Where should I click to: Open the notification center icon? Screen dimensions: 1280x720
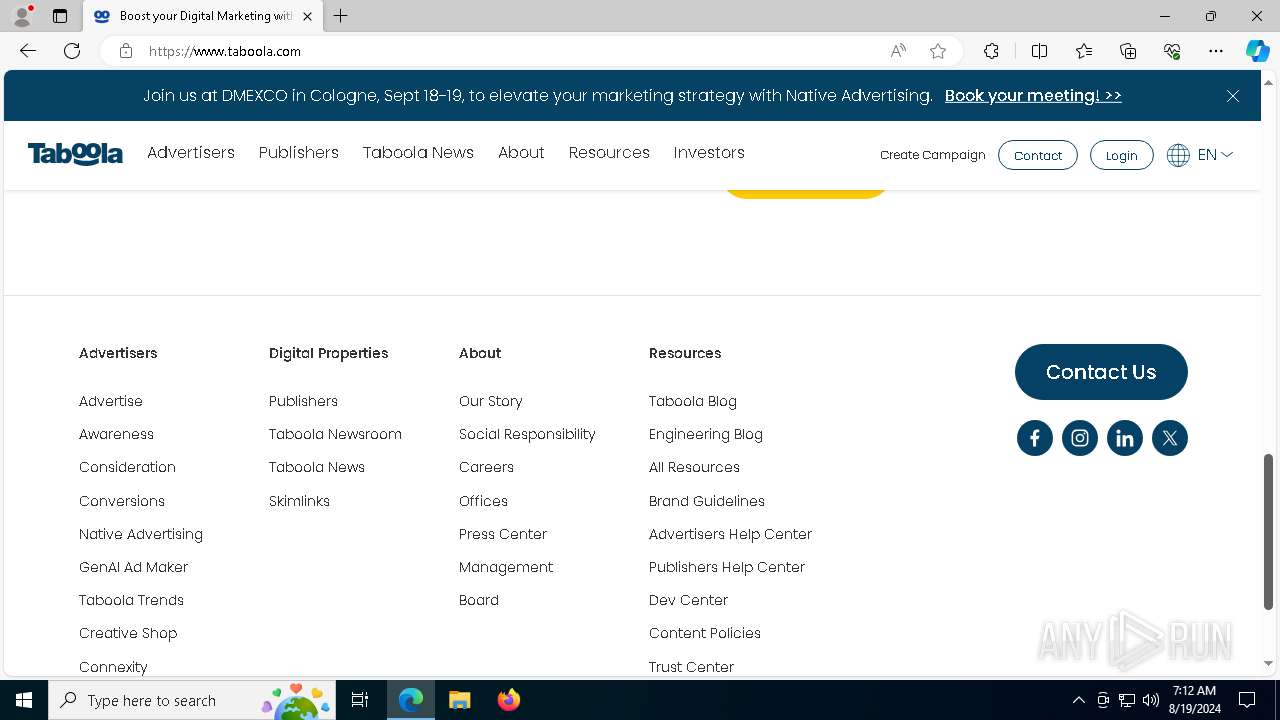click(1247, 700)
